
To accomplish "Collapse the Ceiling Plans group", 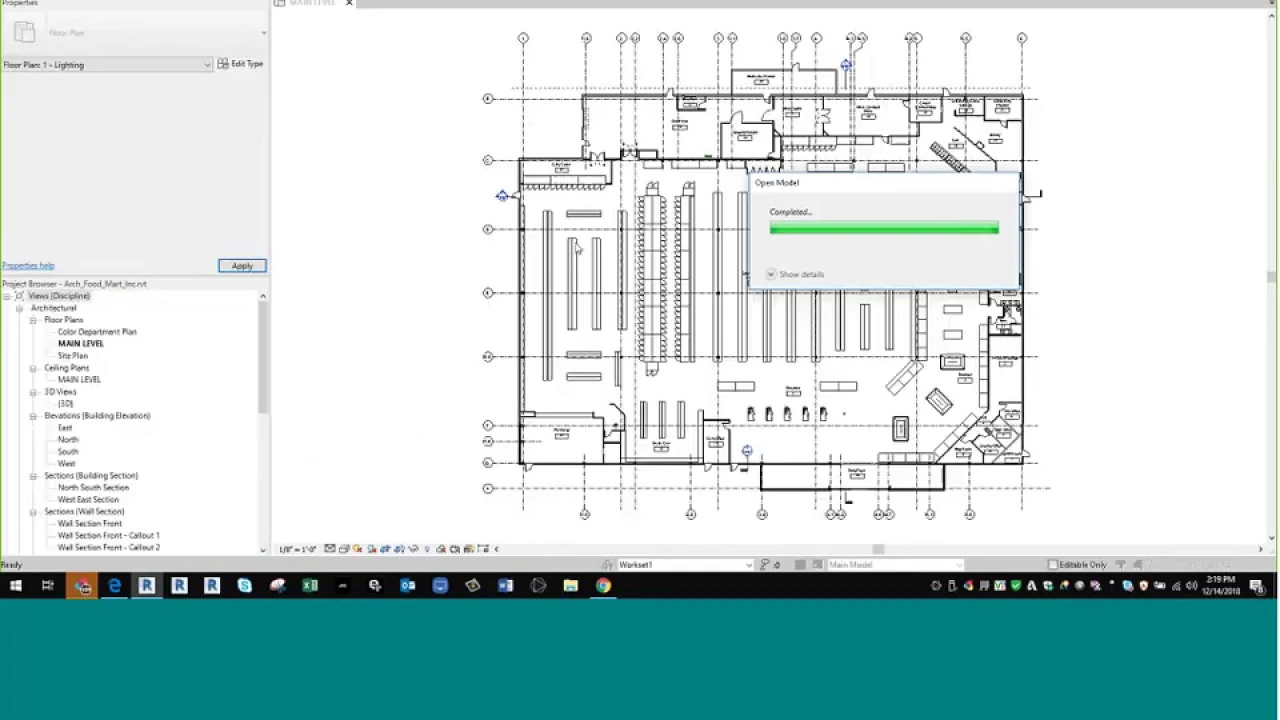I will 33,368.
